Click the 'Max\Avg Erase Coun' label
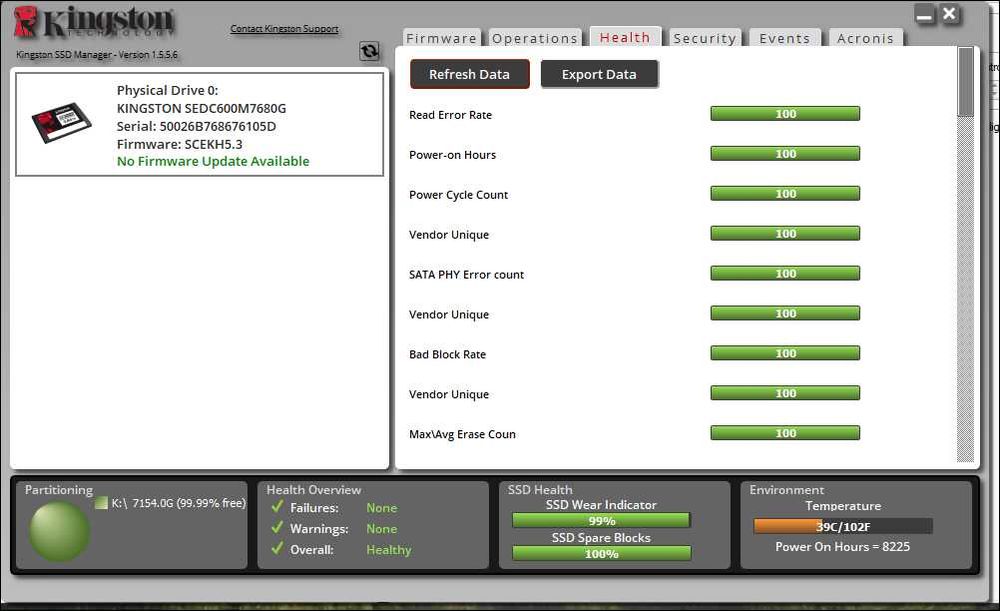Image resolution: width=1000 pixels, height=611 pixels. tap(462, 434)
